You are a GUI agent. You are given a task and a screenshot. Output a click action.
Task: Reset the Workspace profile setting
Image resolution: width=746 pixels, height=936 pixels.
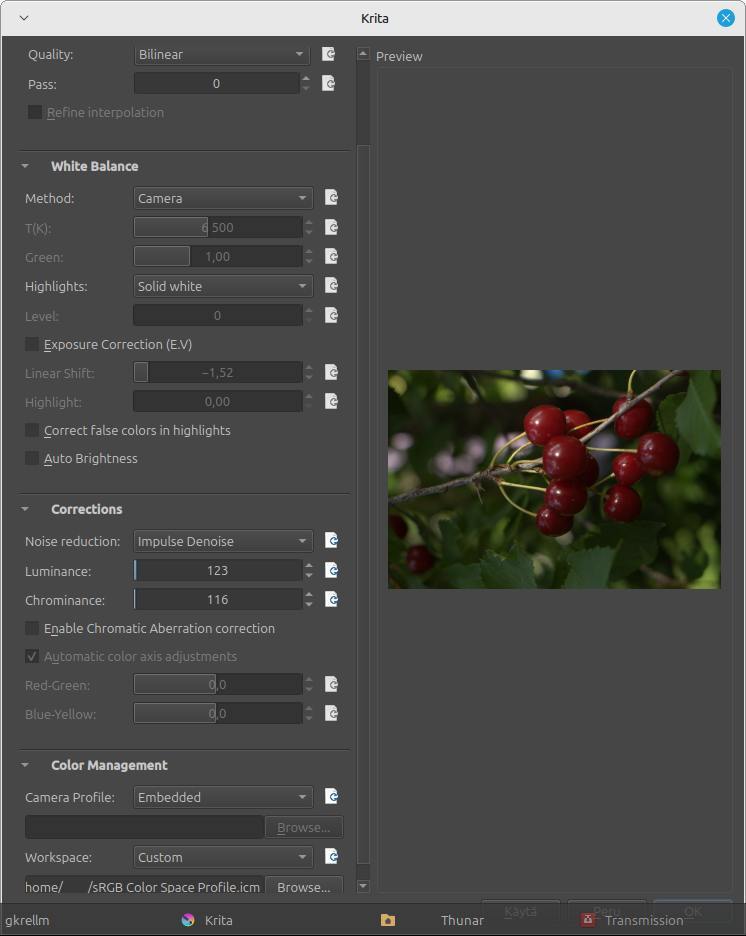tap(332, 857)
